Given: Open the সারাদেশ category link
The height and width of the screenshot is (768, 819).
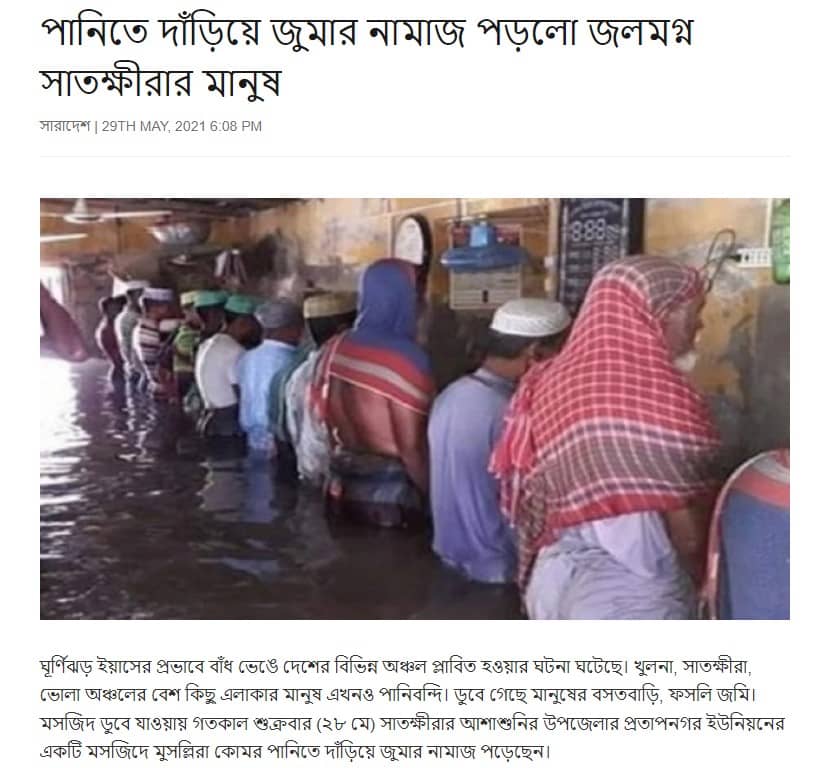Looking at the screenshot, I should point(65,126).
